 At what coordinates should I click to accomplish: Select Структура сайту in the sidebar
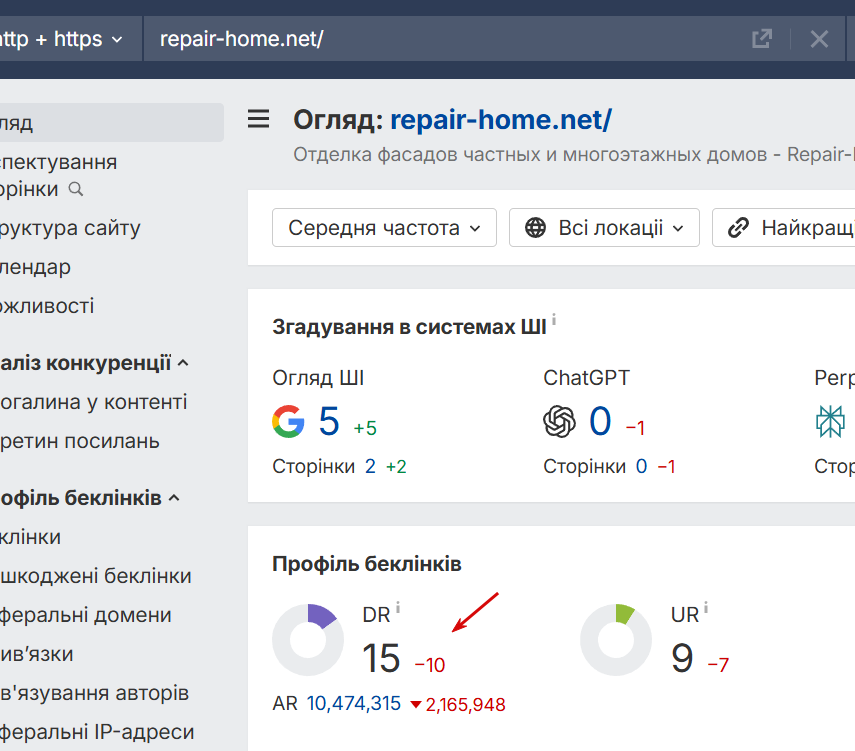(x=70, y=228)
